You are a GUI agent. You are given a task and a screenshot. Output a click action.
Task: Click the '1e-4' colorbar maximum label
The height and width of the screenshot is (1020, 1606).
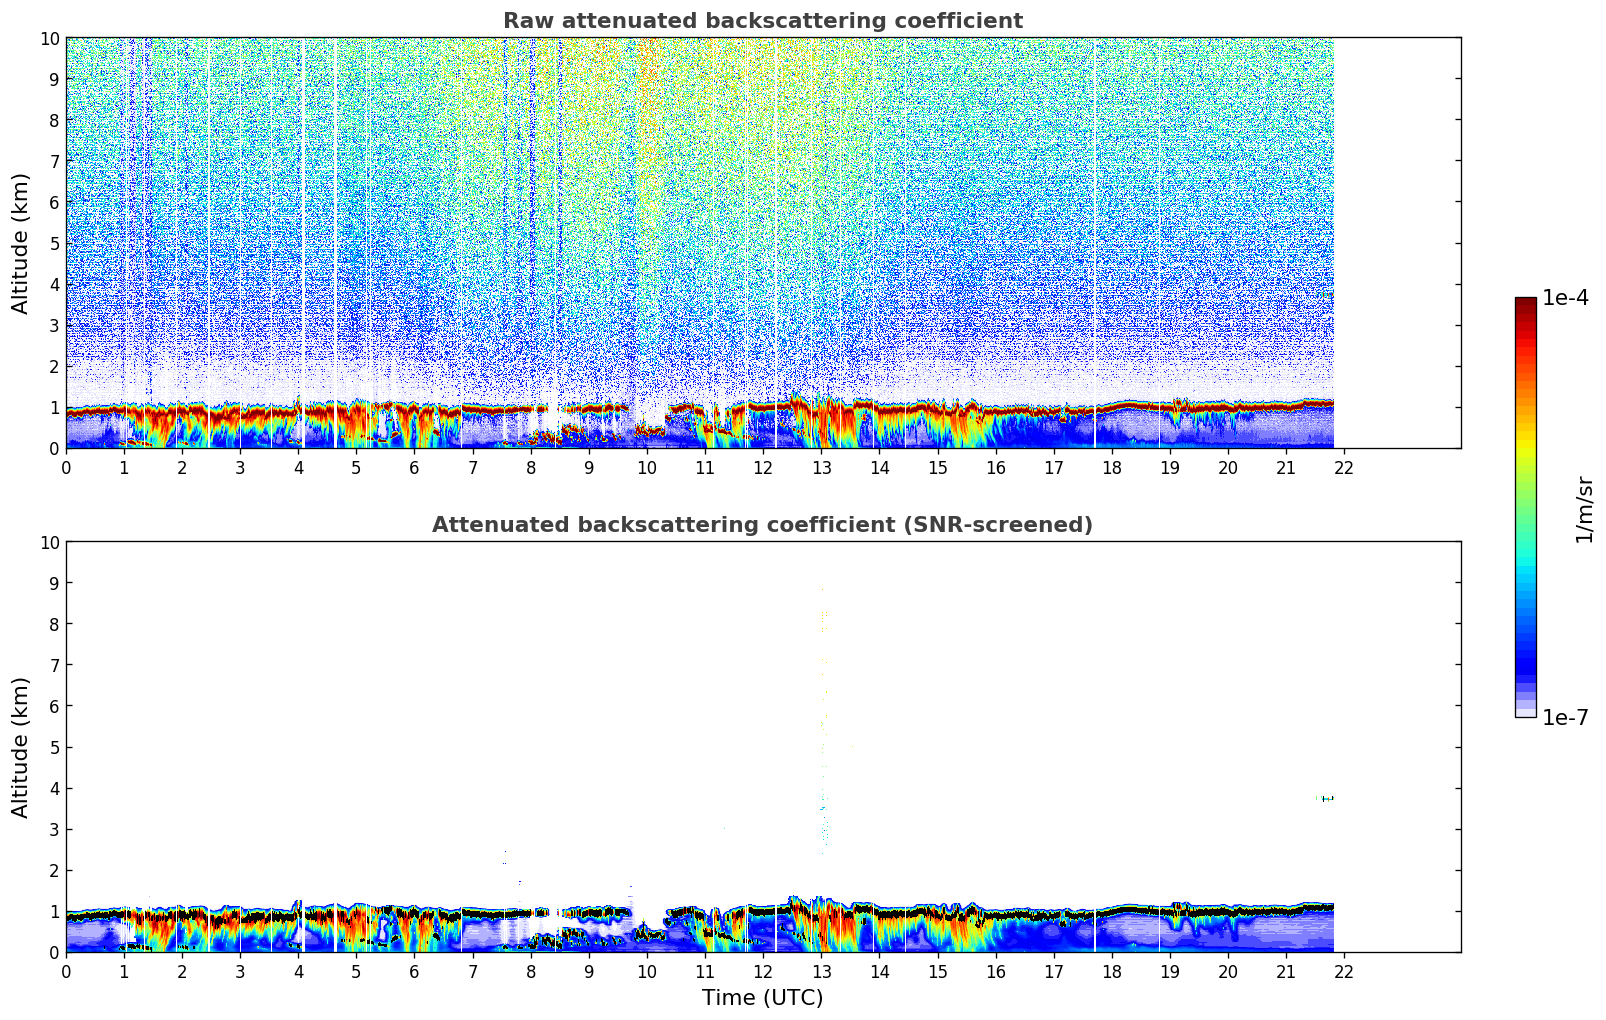click(1564, 298)
